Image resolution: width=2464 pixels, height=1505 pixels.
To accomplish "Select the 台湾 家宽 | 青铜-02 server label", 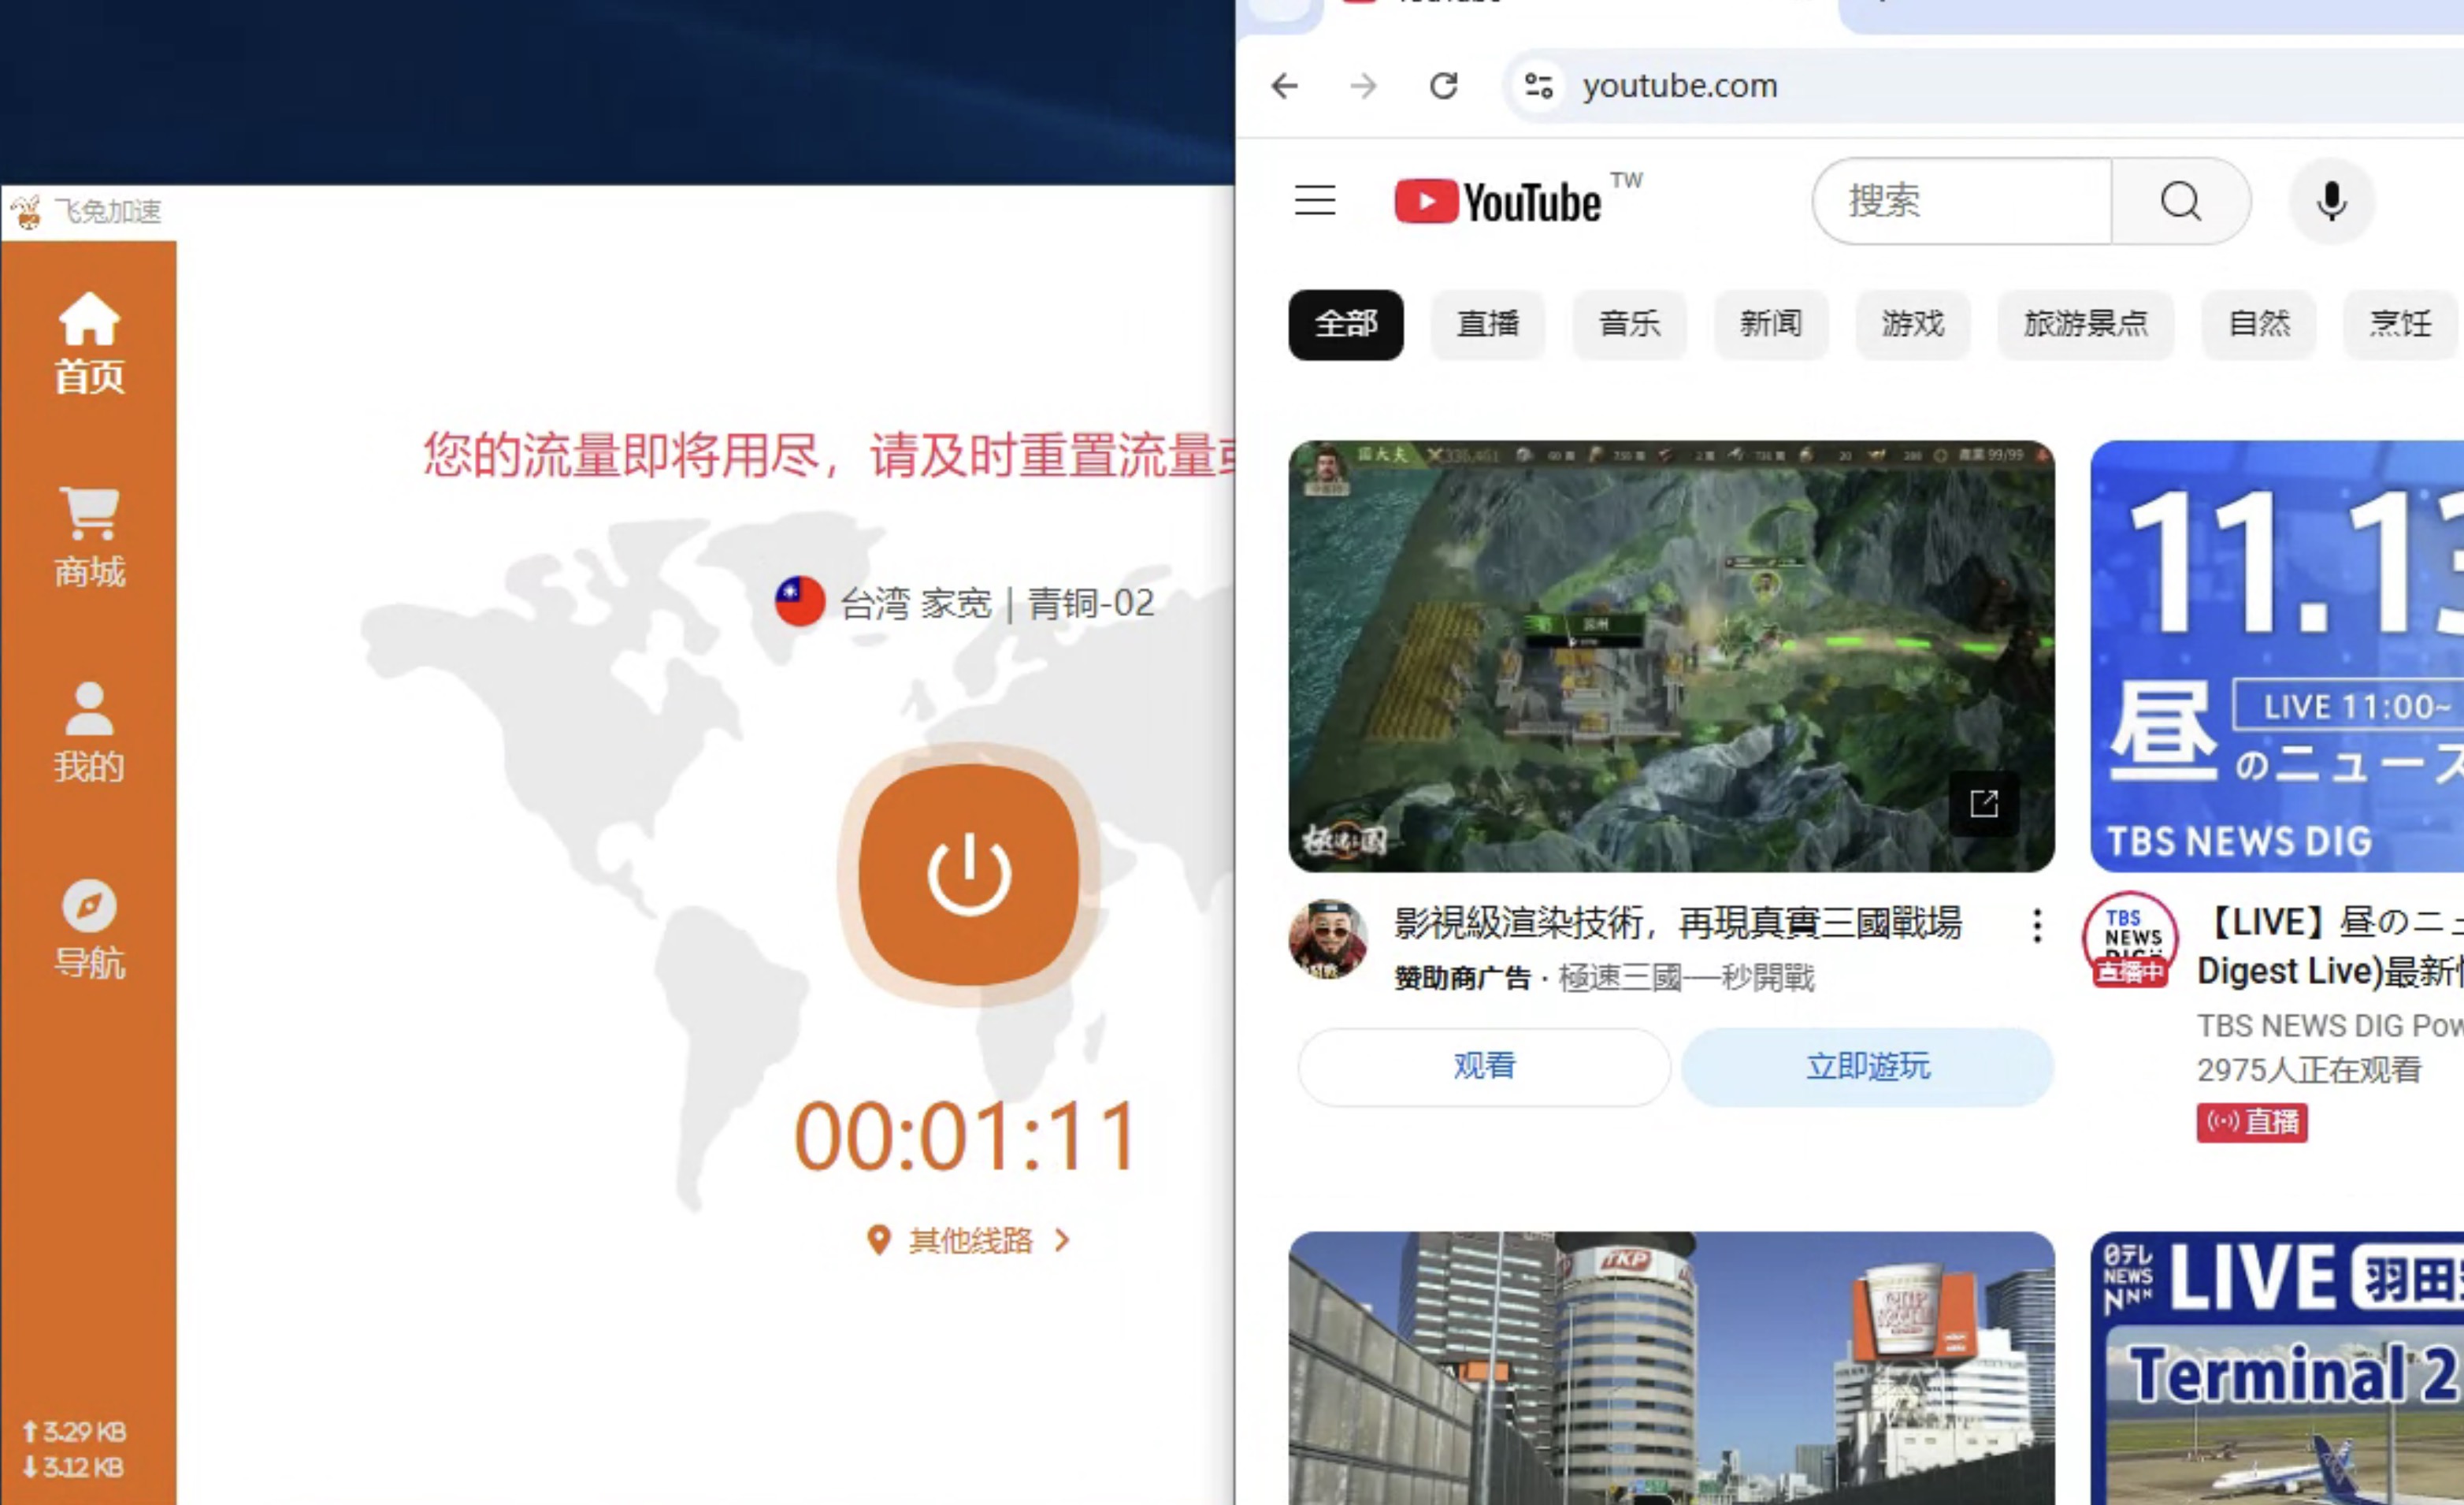I will 997,603.
